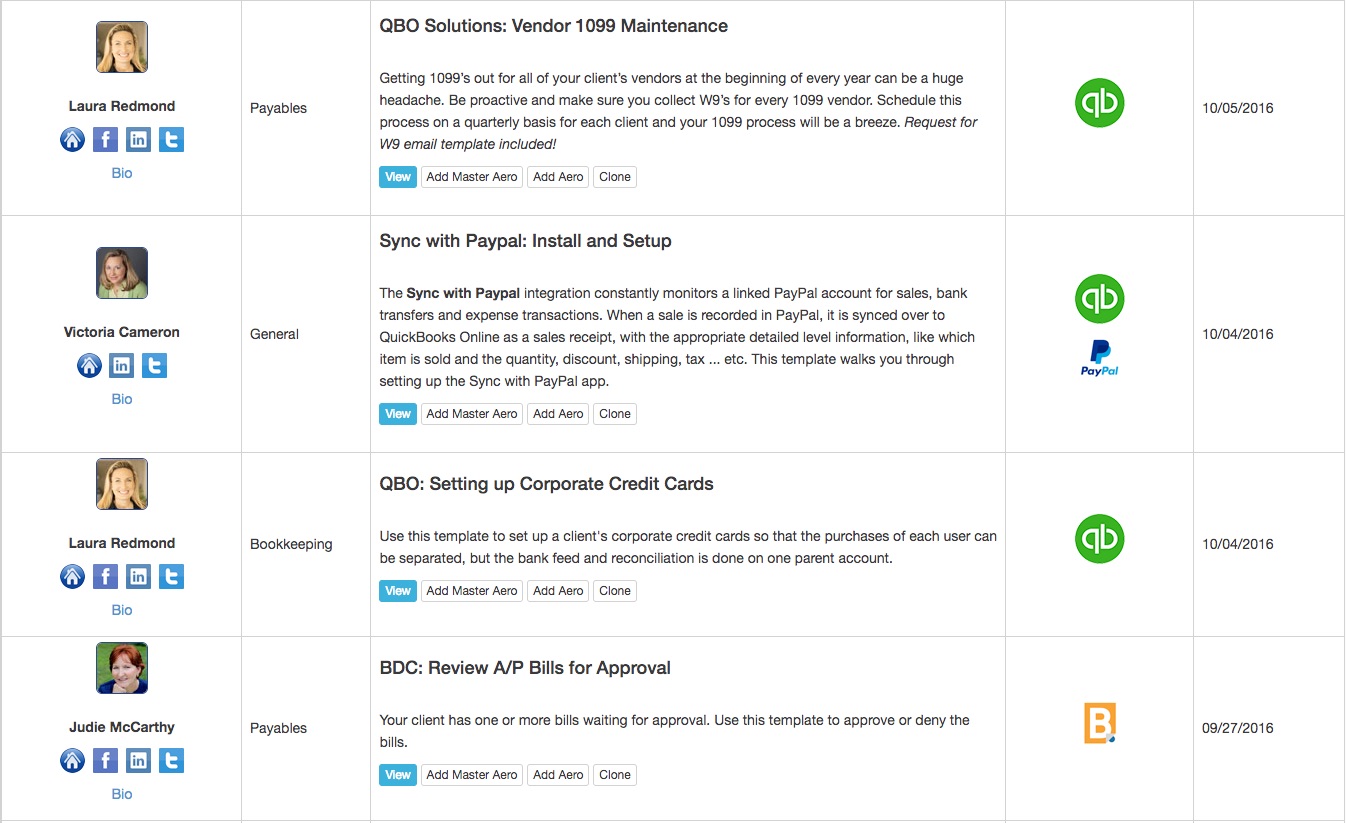Click Victoria Cameron's LinkedIn icon
1346x823 pixels.
[x=121, y=365]
